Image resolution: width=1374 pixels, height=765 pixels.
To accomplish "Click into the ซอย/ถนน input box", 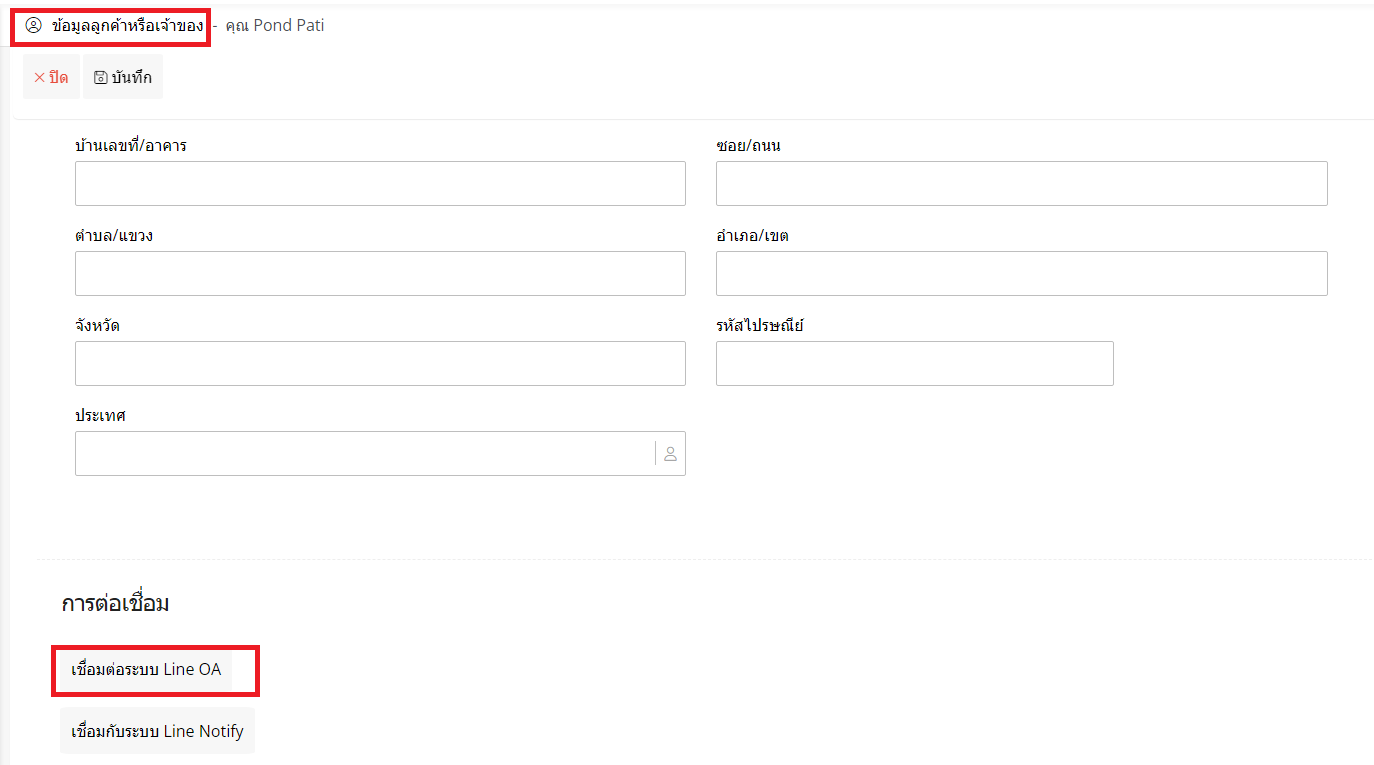I will point(1021,184).
